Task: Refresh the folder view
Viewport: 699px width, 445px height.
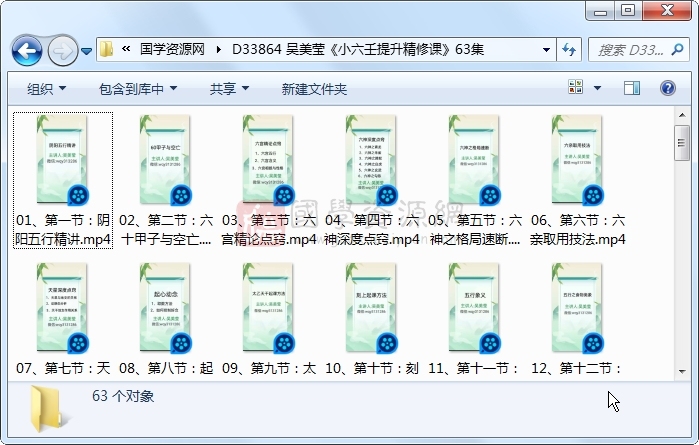Action: click(569, 49)
